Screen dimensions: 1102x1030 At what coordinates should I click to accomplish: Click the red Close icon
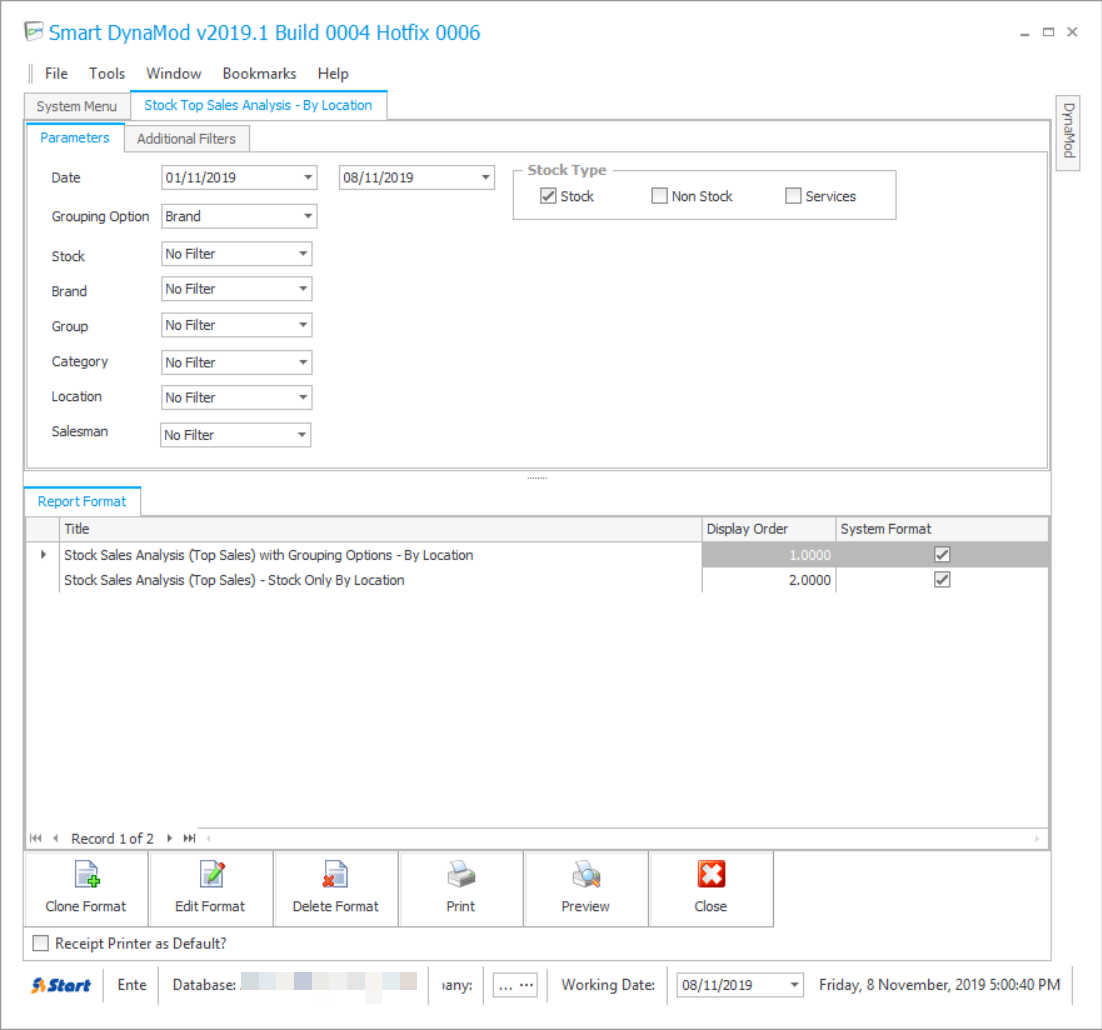(x=711, y=875)
